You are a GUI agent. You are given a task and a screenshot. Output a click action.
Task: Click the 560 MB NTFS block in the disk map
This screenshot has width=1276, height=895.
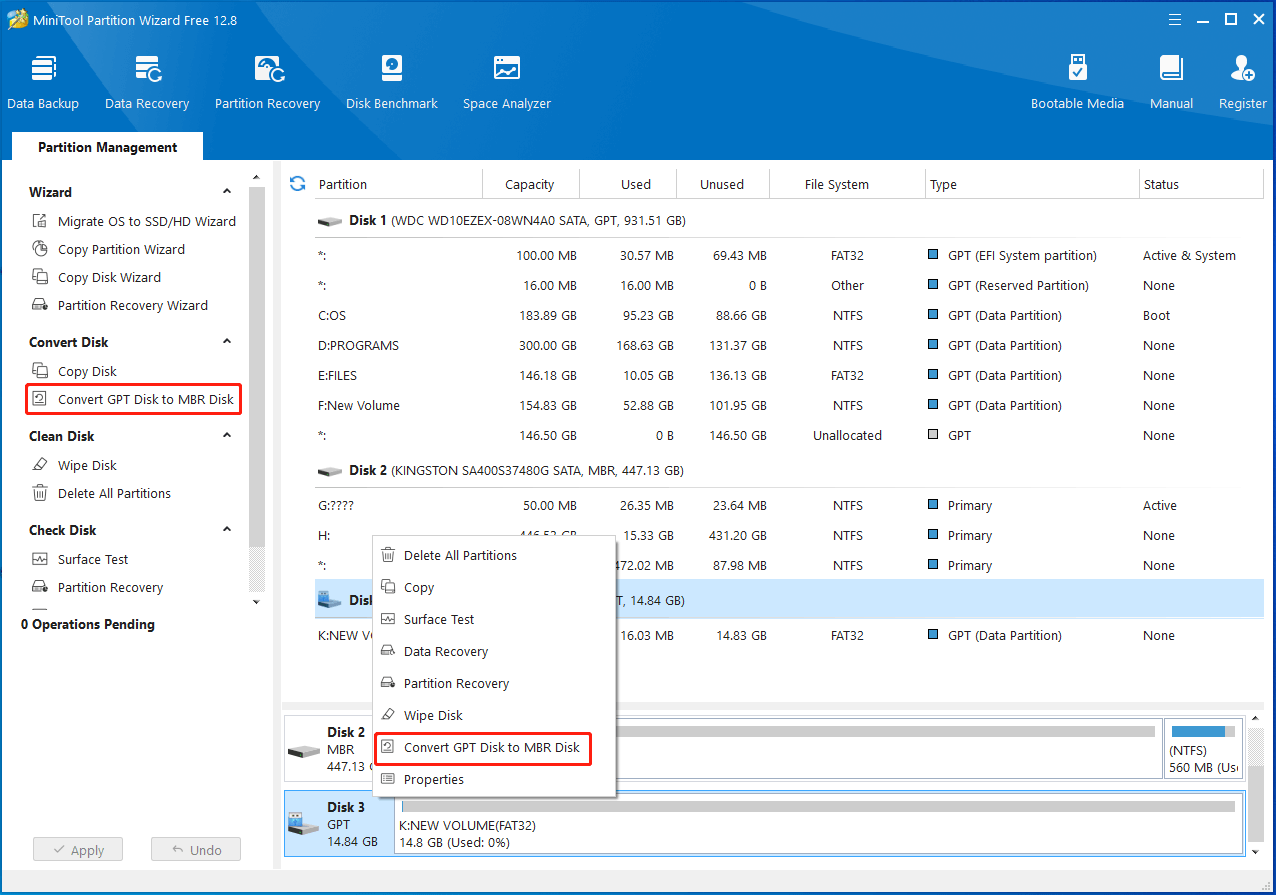point(1203,749)
